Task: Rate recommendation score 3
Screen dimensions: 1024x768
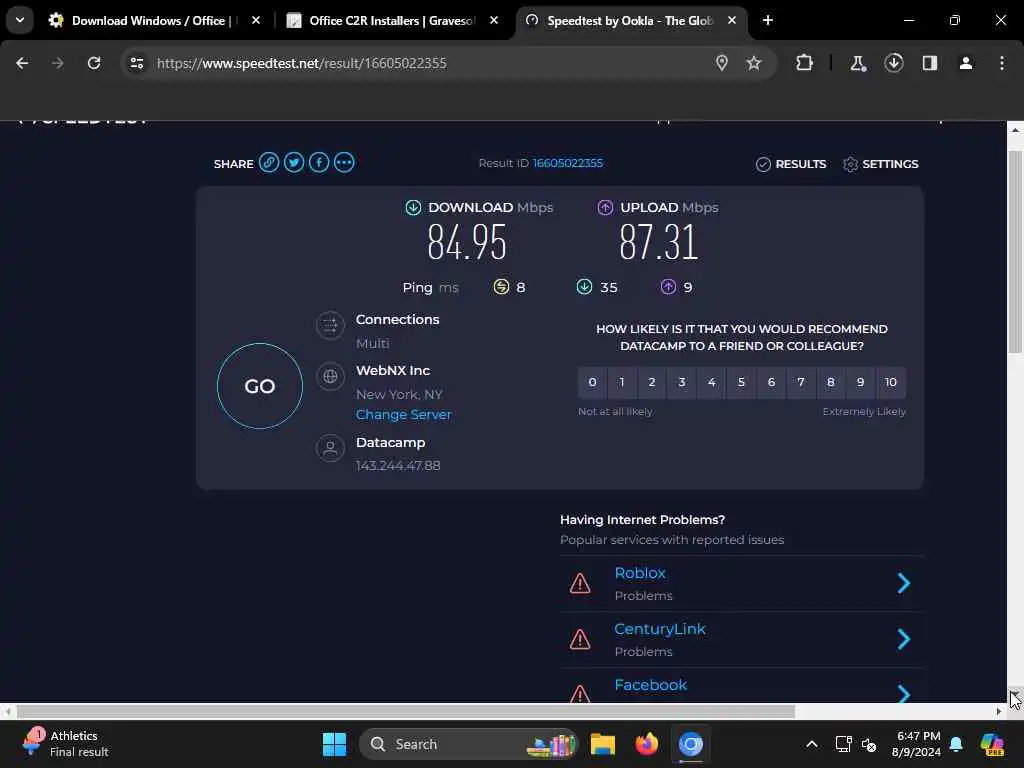Action: tap(682, 383)
